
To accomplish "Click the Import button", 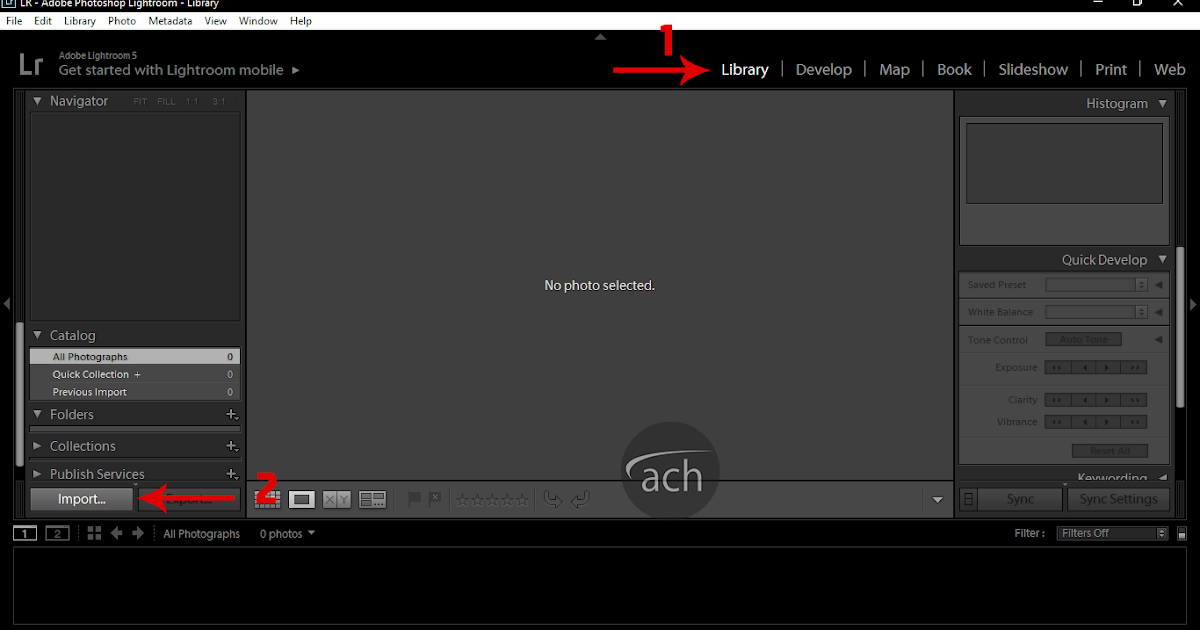I will pos(82,499).
